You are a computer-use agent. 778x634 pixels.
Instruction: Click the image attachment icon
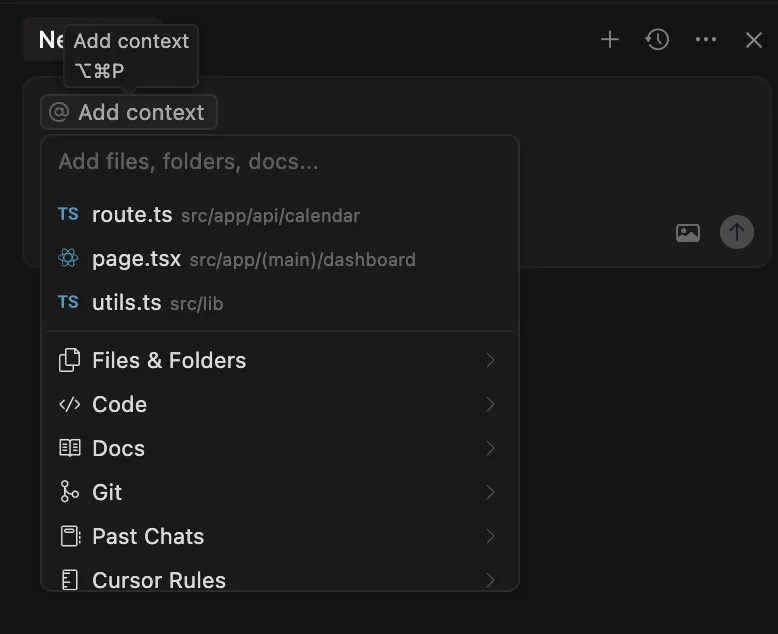point(688,233)
